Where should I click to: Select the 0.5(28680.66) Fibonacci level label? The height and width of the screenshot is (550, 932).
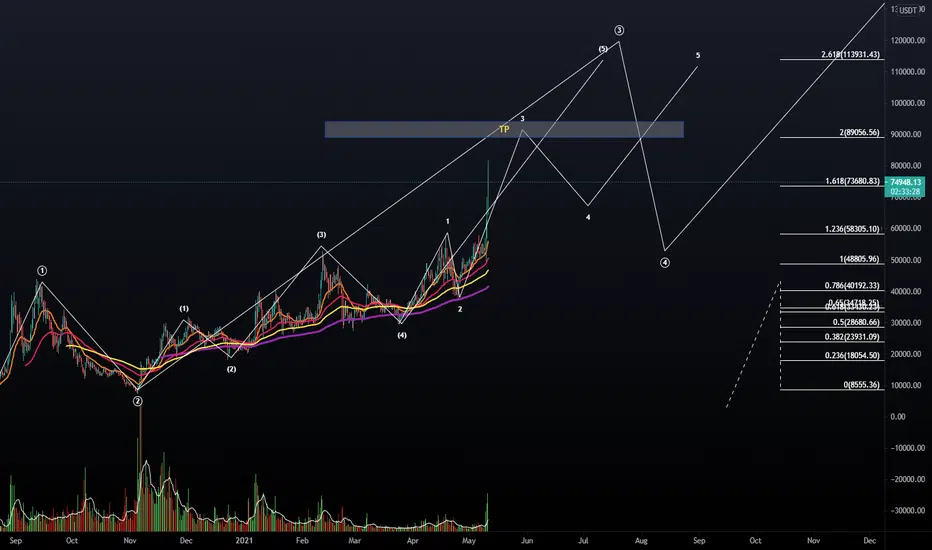coord(855,322)
